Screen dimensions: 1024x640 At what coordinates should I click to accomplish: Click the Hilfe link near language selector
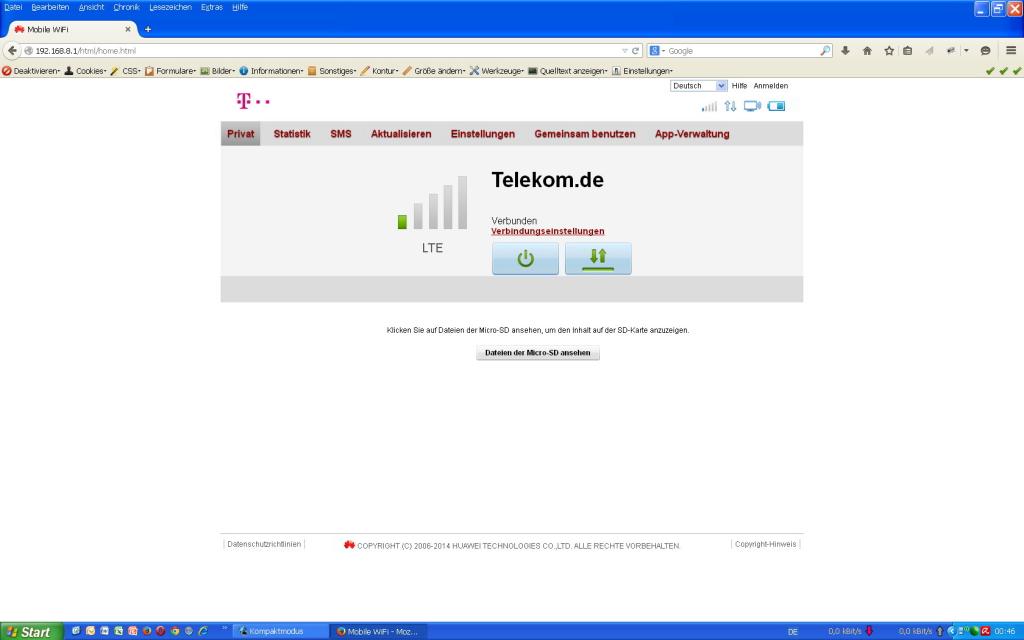[x=739, y=86]
